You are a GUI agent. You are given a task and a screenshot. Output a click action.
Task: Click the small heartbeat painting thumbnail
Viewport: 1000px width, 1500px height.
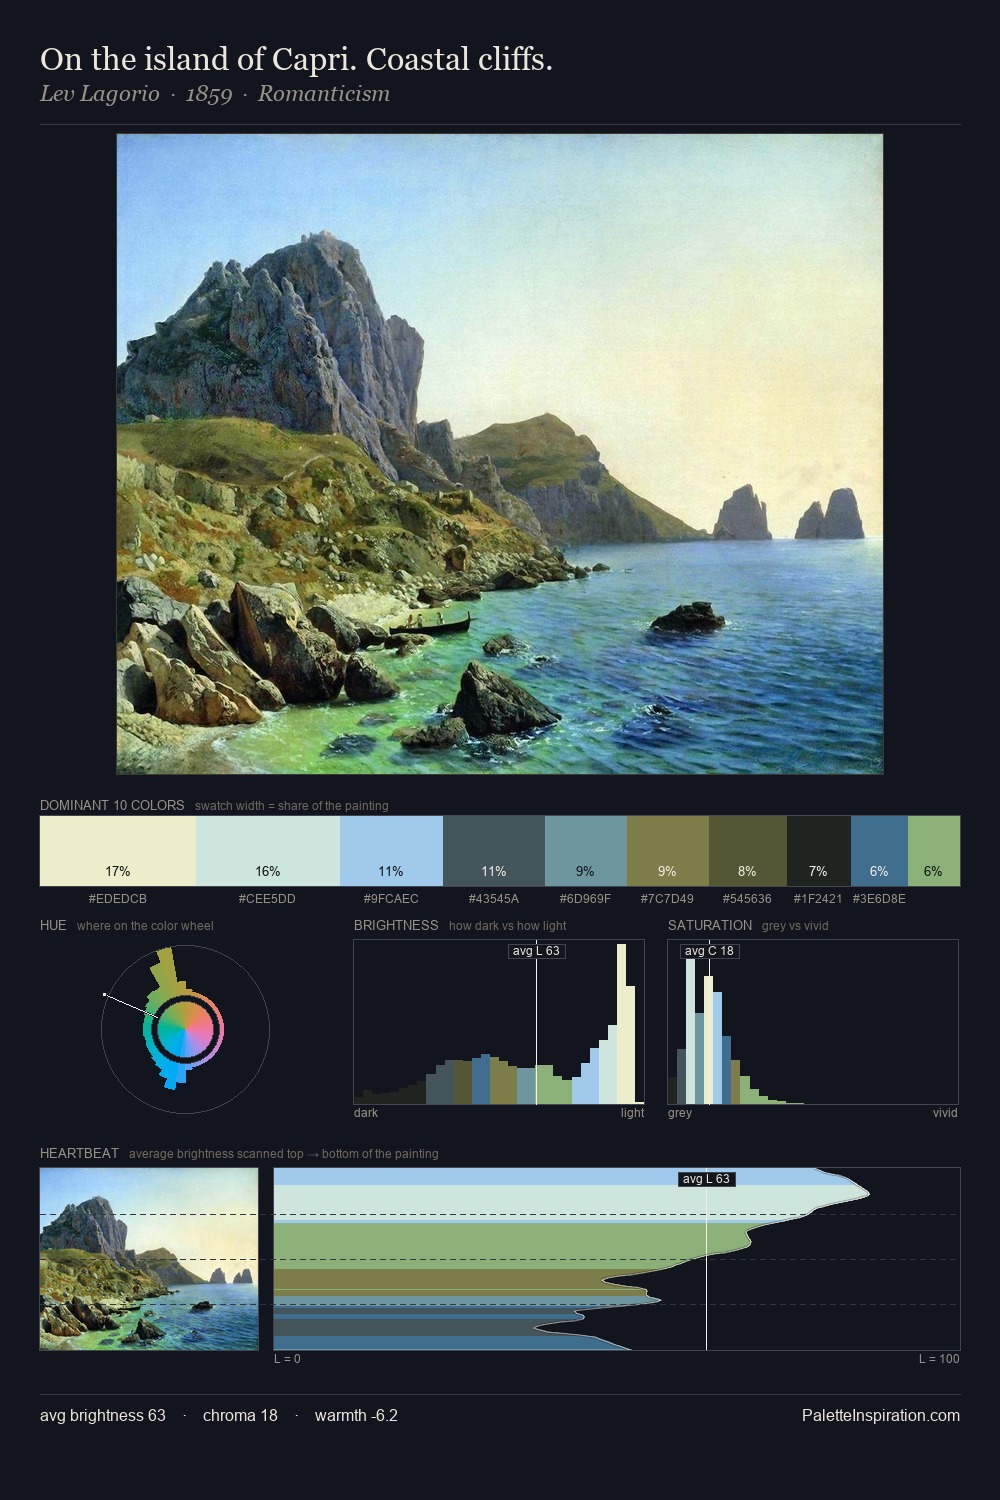[149, 1259]
